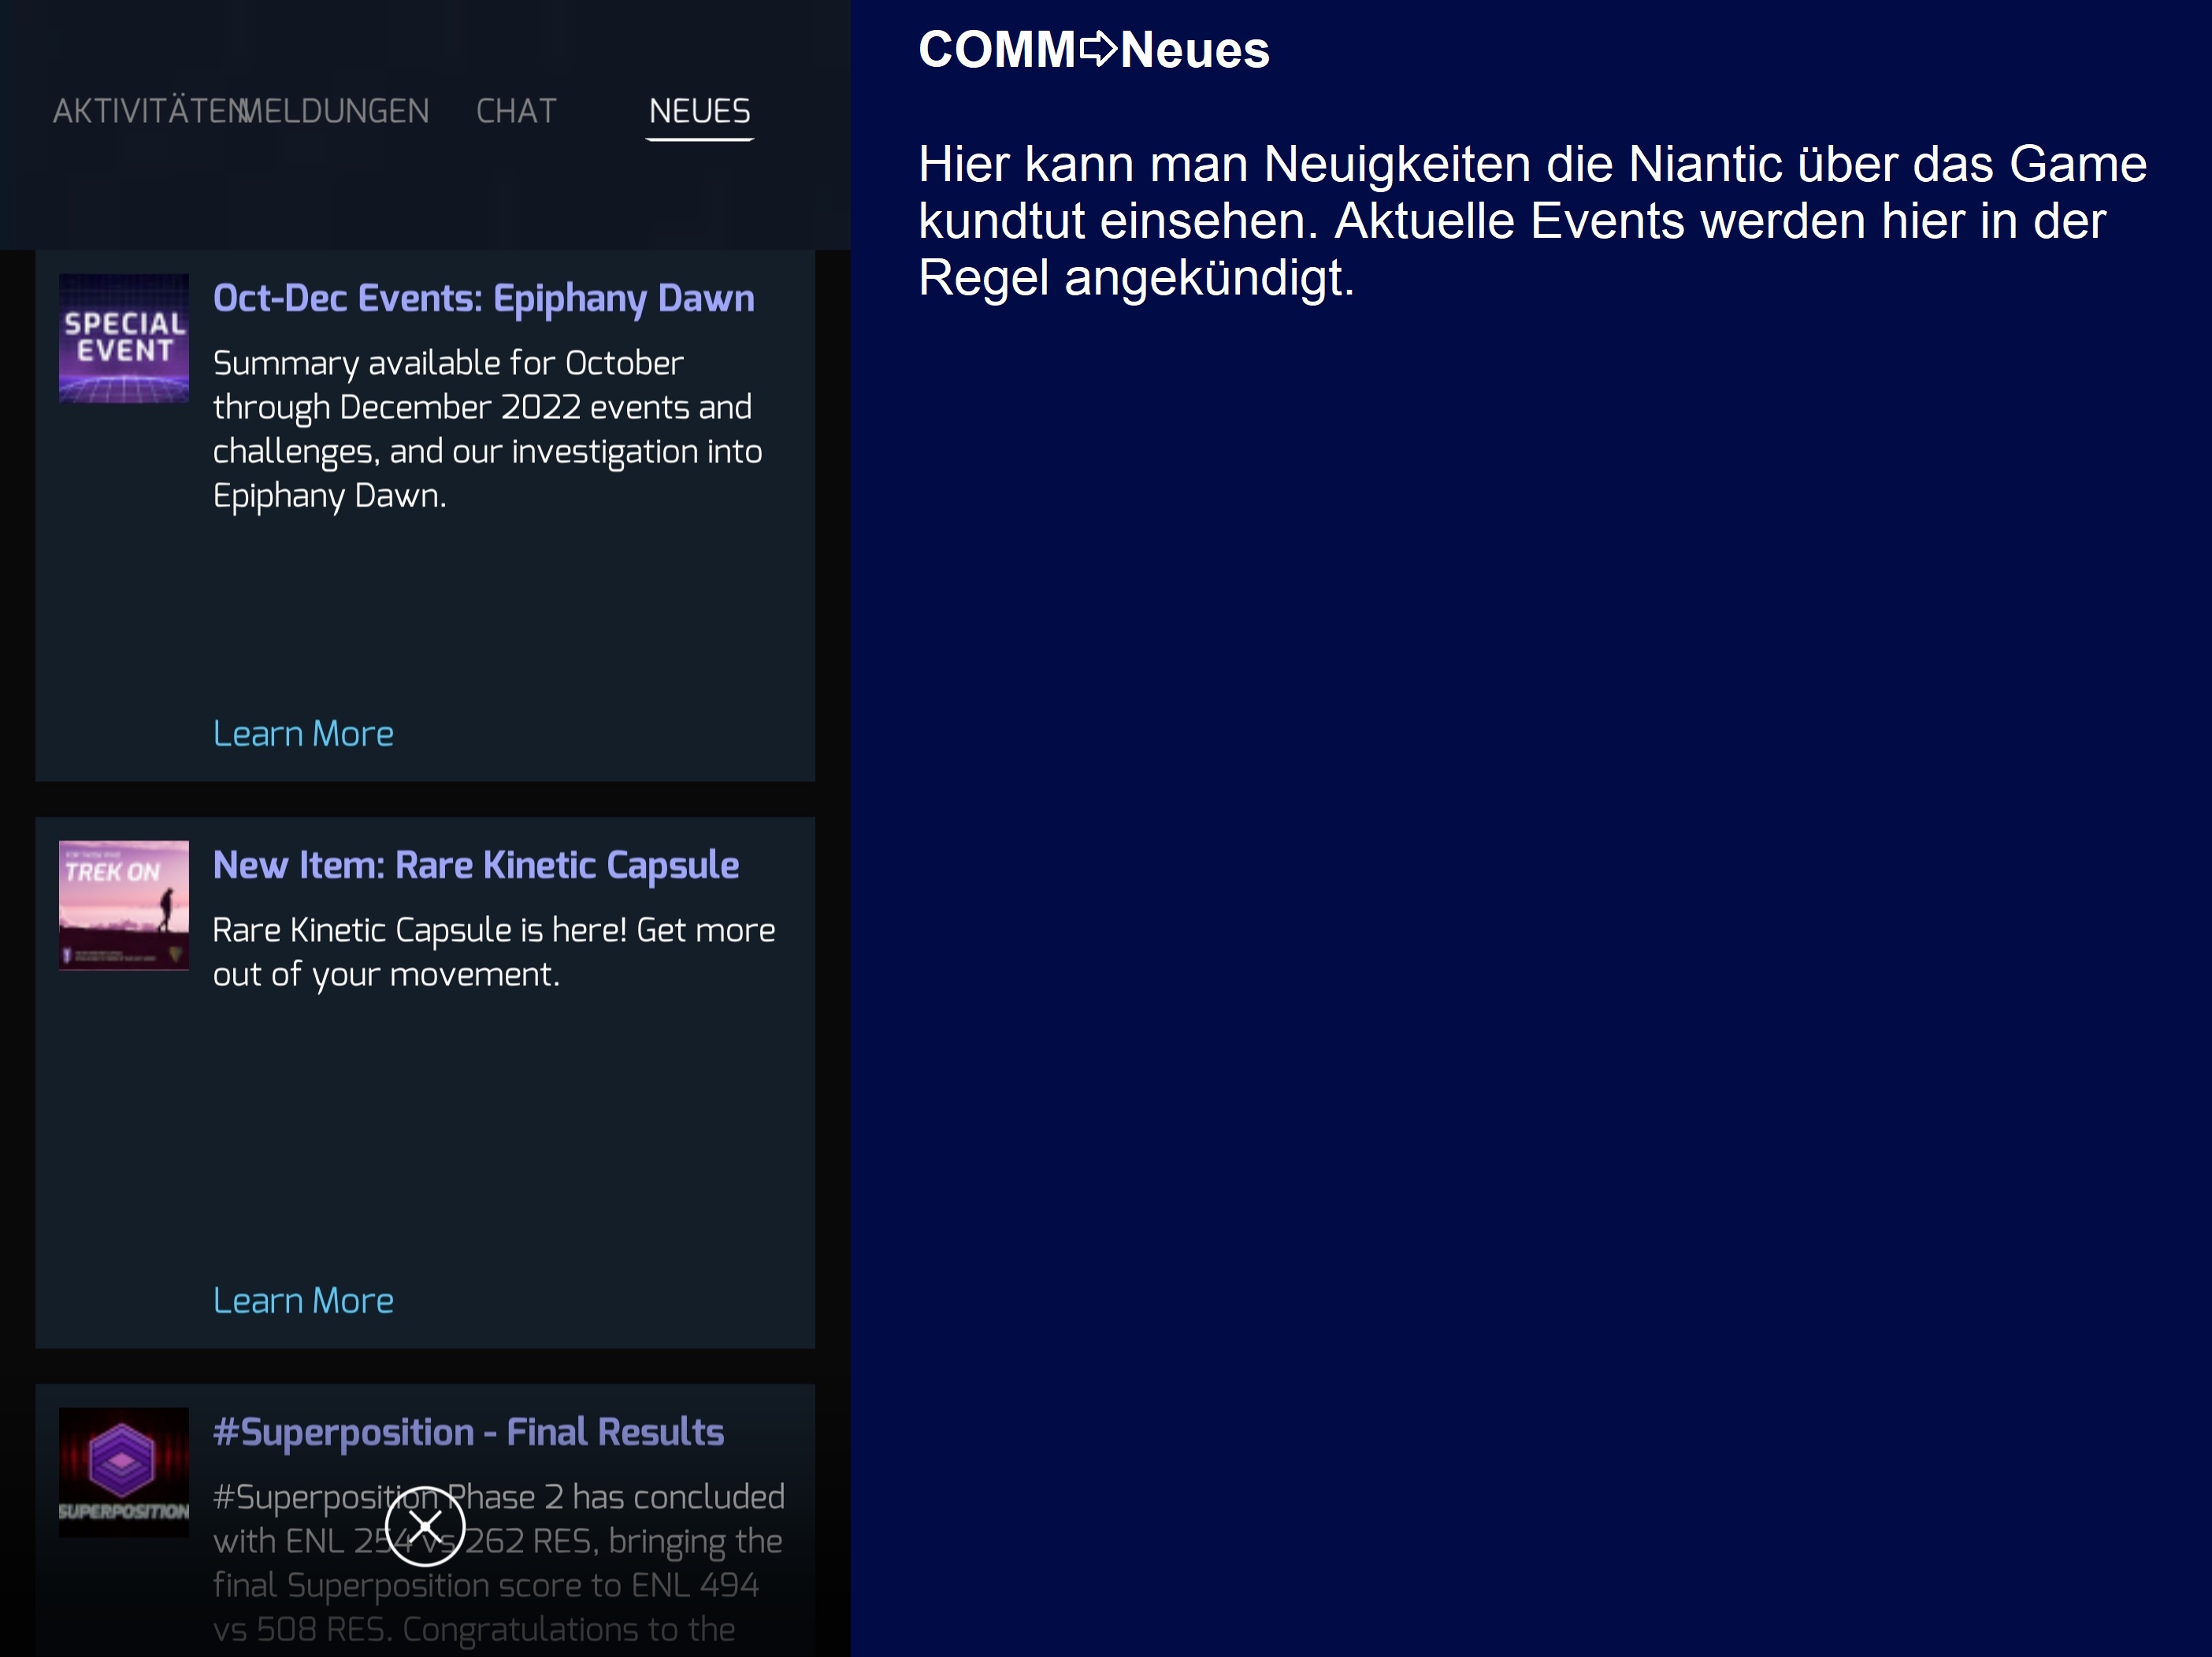Open #Superposition - Final Results headline
2212x1657 pixels.
(x=468, y=1432)
